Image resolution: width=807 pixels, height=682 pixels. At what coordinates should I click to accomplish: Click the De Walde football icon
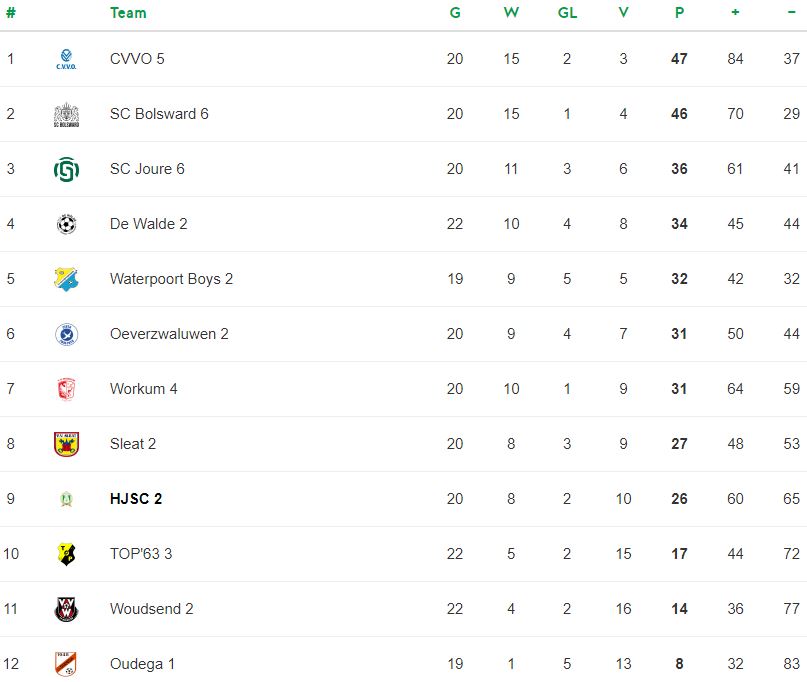coord(66,224)
